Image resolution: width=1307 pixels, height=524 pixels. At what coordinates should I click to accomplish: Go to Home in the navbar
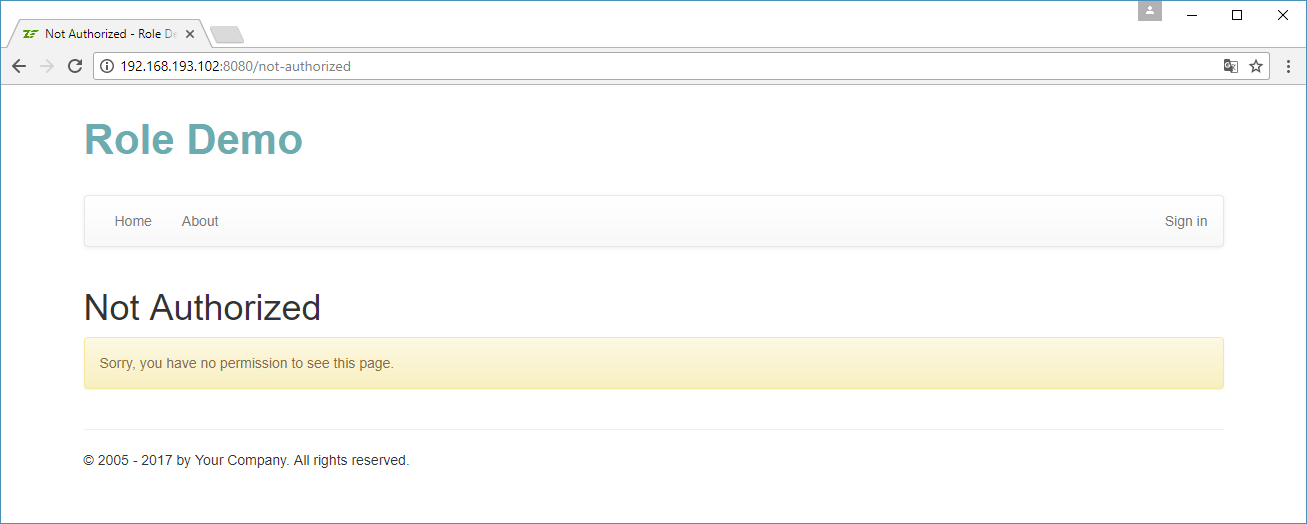(x=133, y=221)
